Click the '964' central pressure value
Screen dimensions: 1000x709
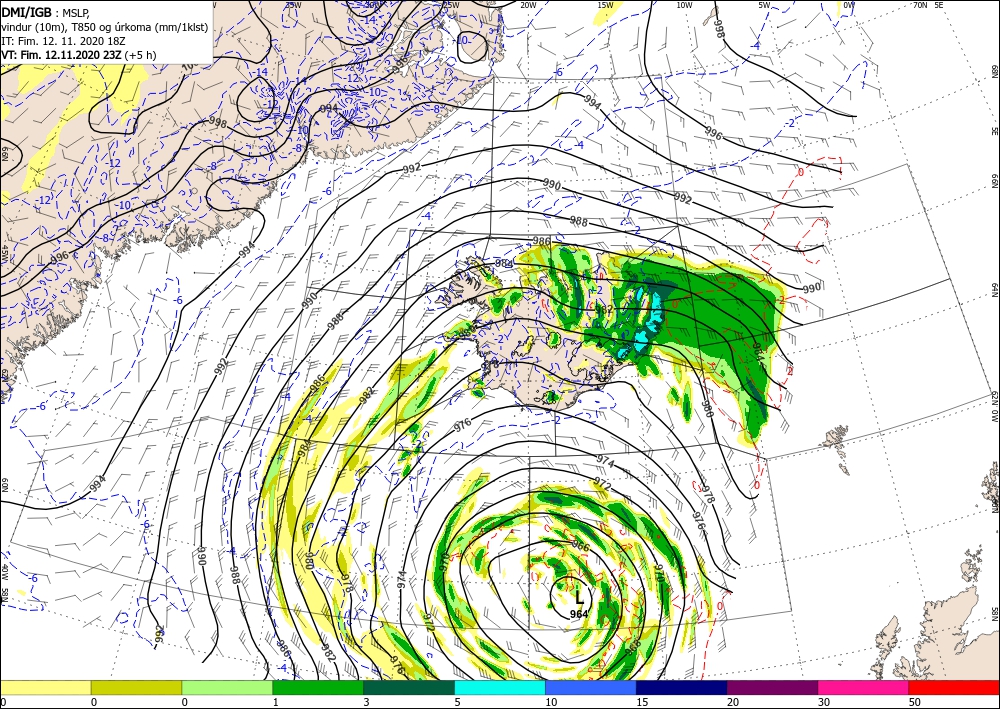pos(579,614)
